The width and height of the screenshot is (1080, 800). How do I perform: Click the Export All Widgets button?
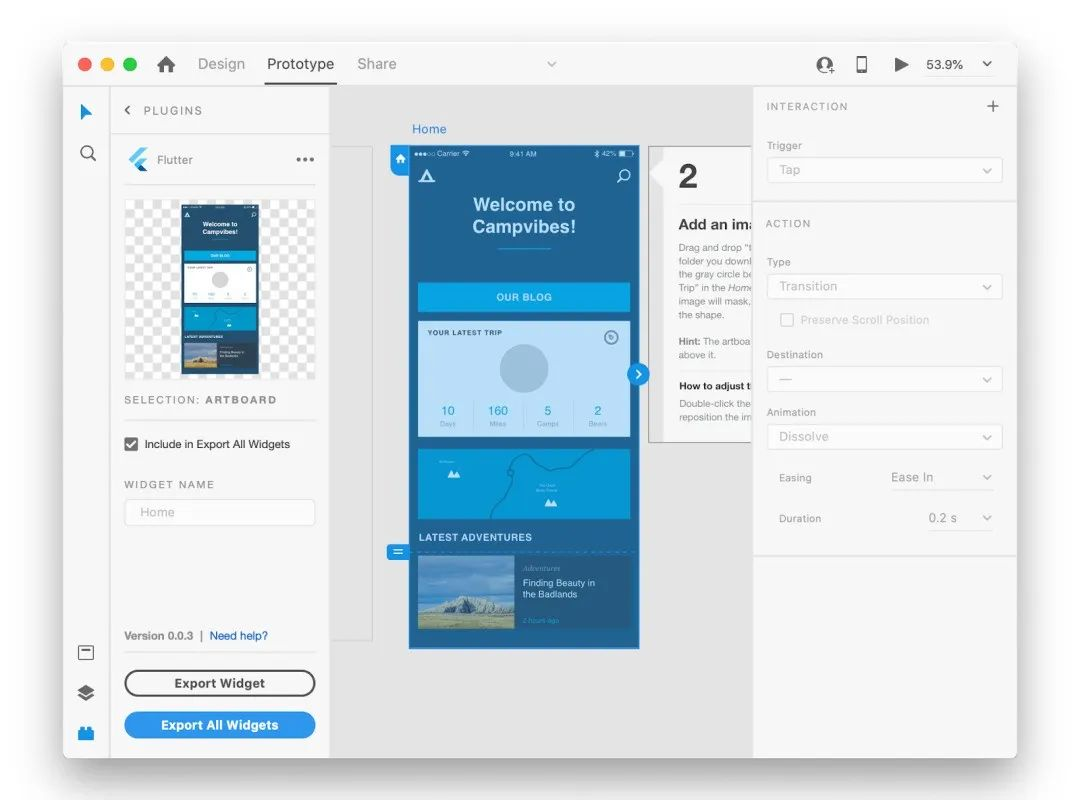[220, 725]
